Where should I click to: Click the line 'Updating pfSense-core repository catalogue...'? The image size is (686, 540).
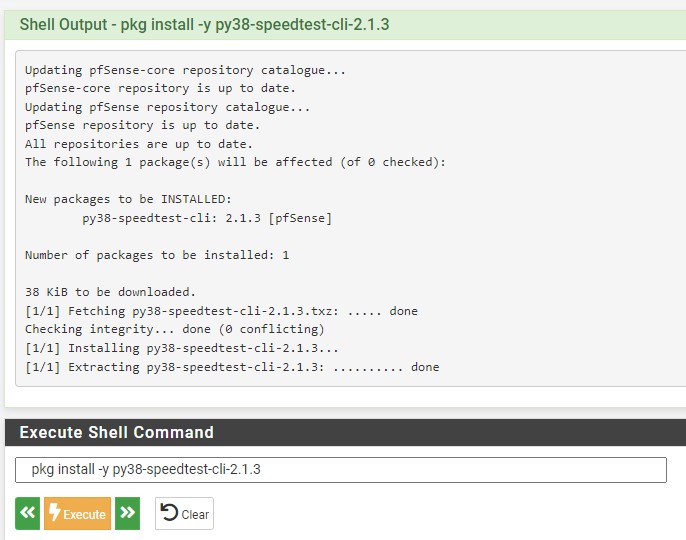click(185, 70)
